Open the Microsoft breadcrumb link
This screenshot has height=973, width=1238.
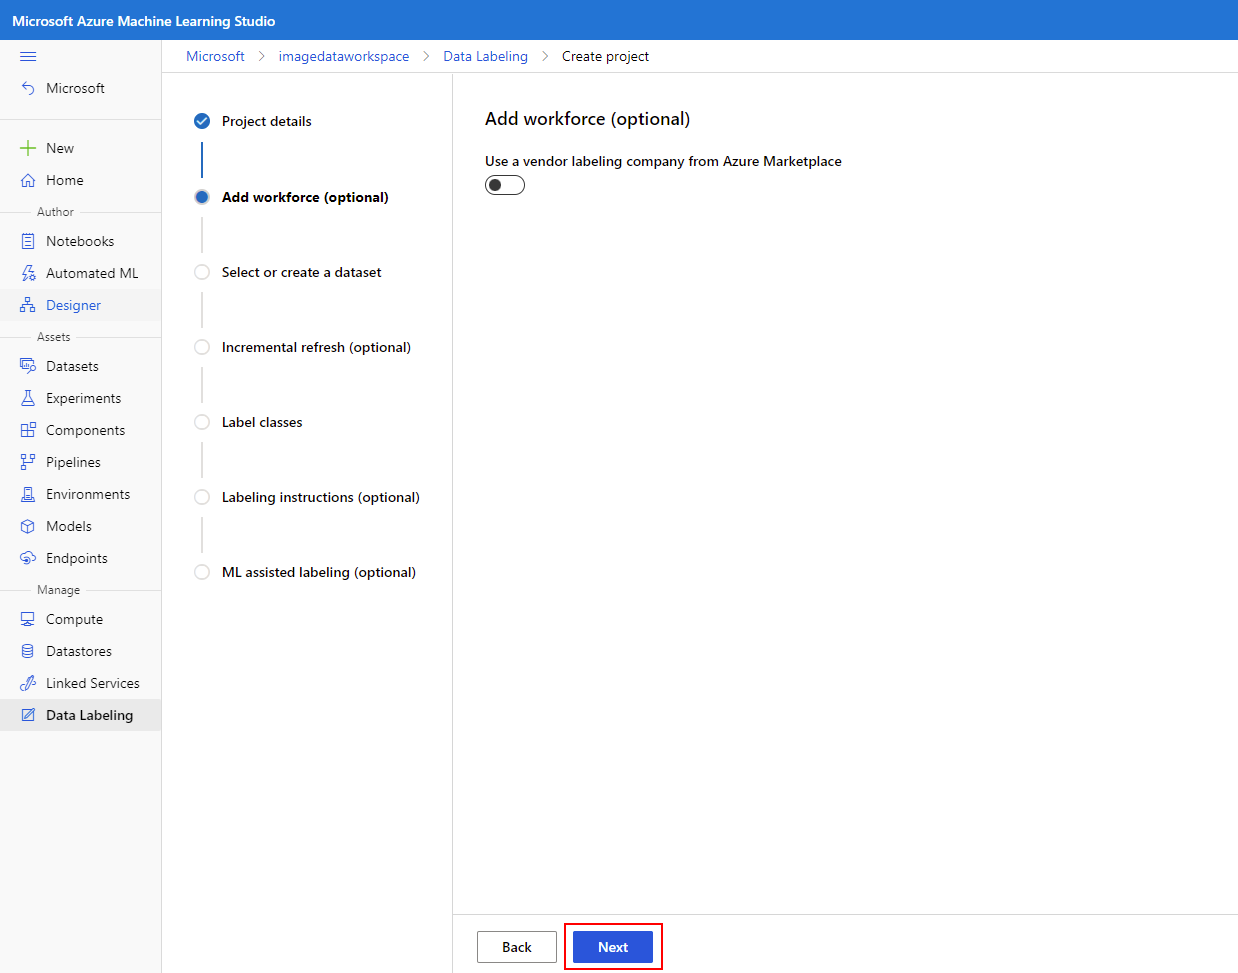tap(215, 56)
